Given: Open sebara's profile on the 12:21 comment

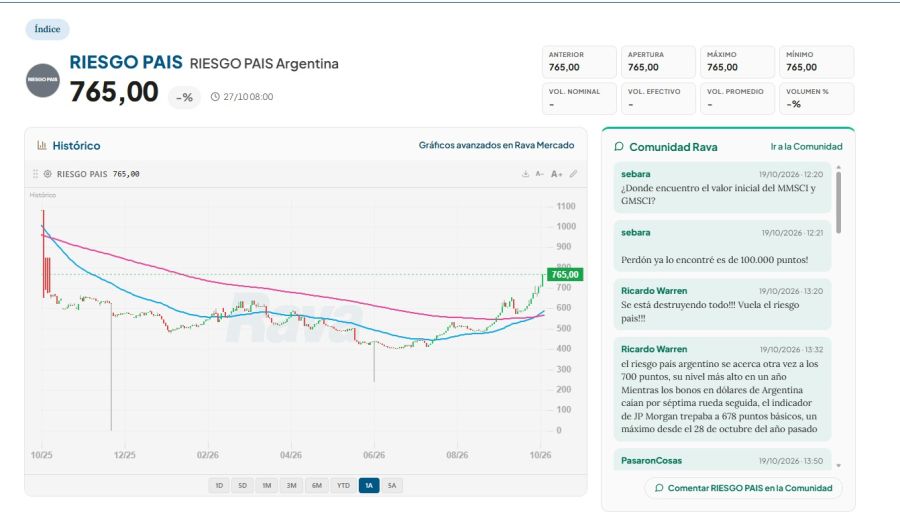Looking at the screenshot, I should (635, 233).
